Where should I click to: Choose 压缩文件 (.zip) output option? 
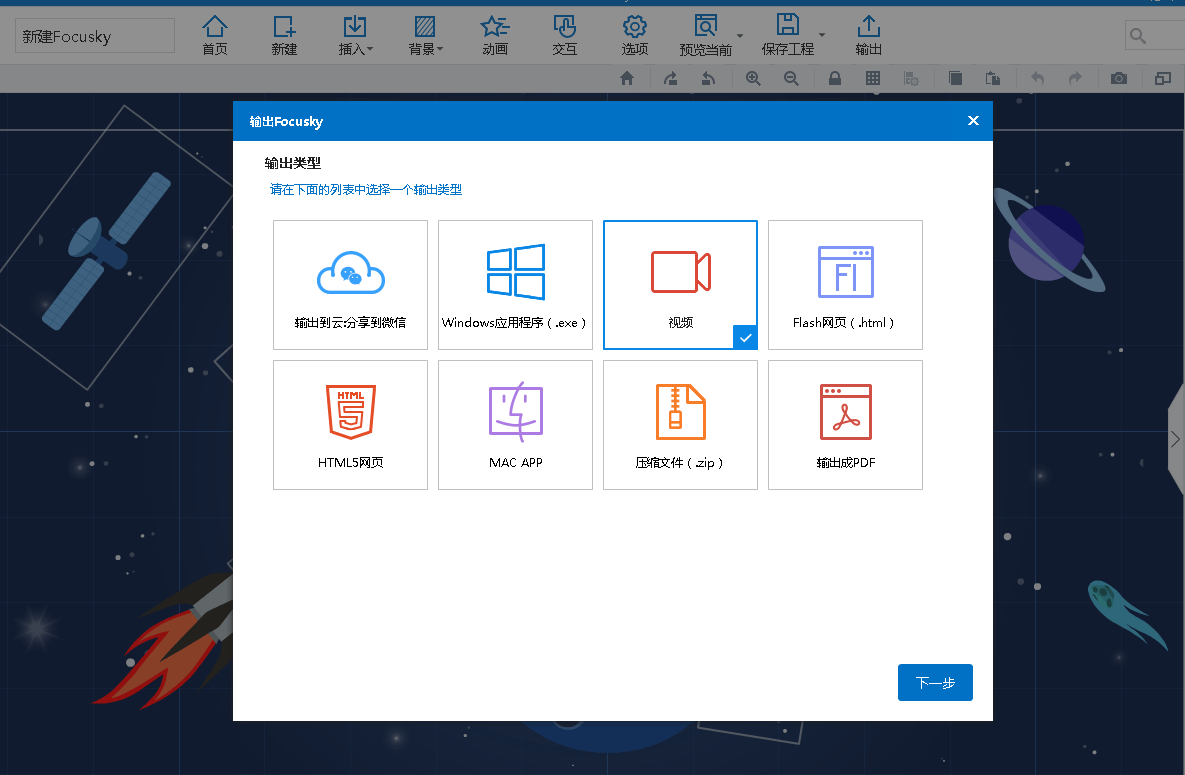tap(680, 425)
